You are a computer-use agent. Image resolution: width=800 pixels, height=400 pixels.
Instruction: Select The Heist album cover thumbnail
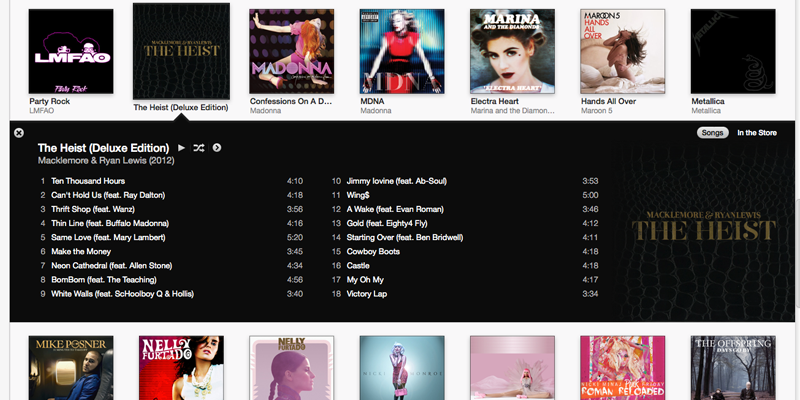point(181,51)
